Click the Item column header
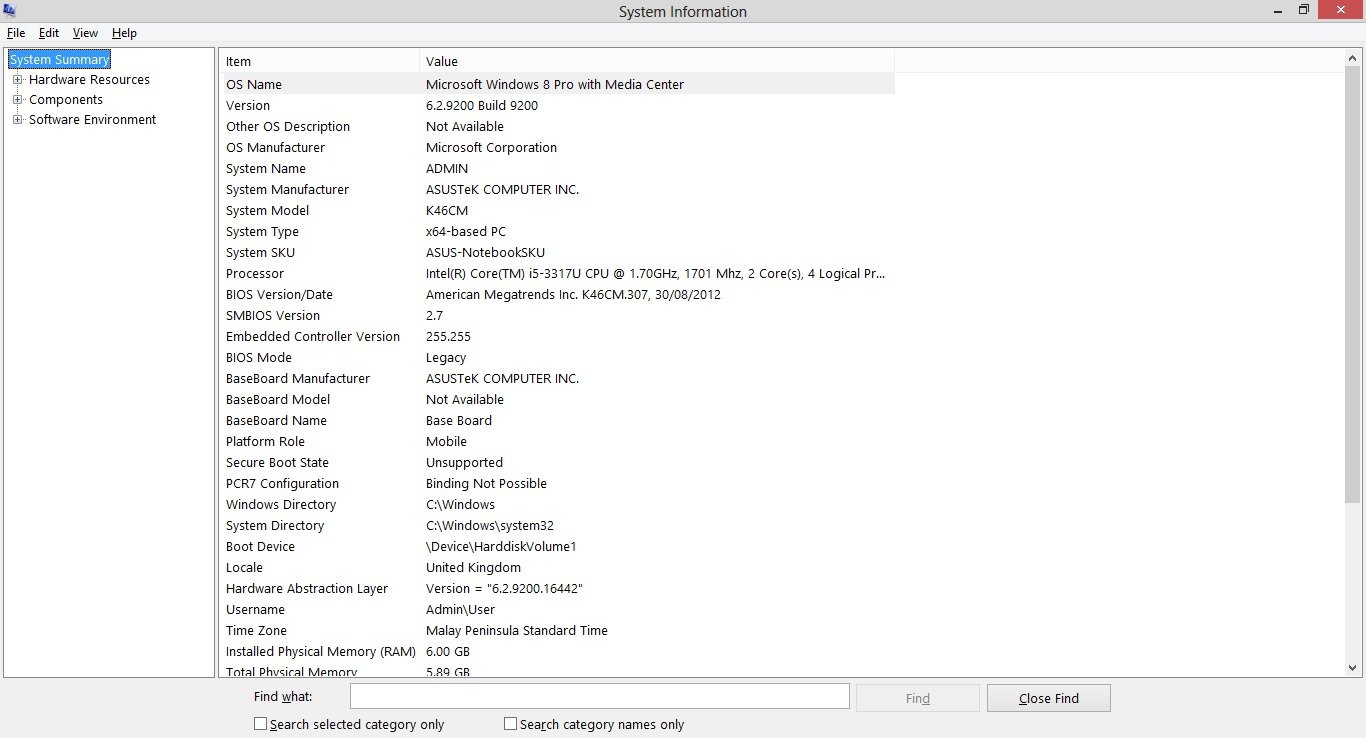 point(319,61)
